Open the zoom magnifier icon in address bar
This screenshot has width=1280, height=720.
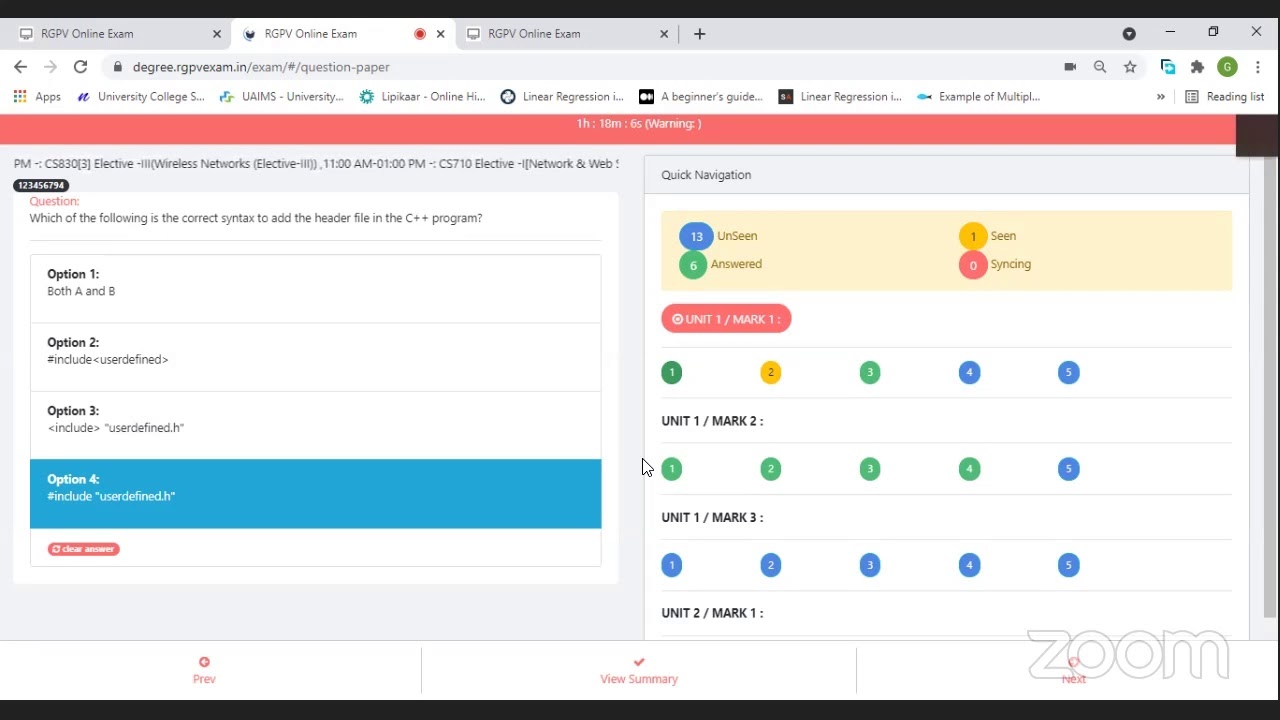coord(1100,67)
